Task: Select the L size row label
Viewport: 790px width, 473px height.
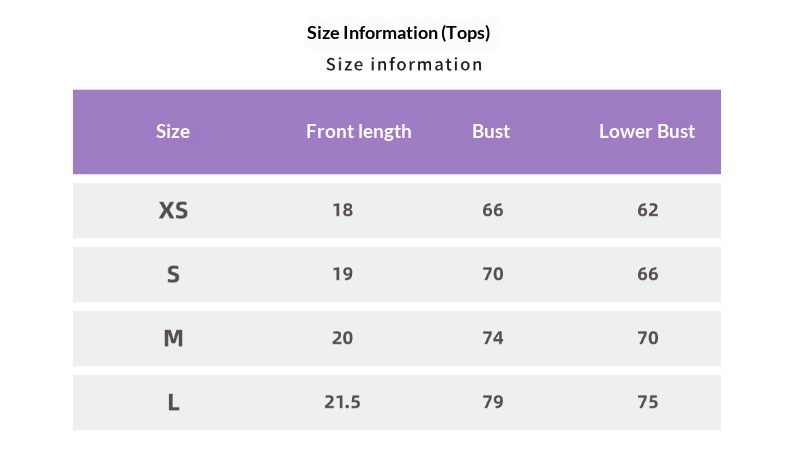Action: [x=173, y=402]
